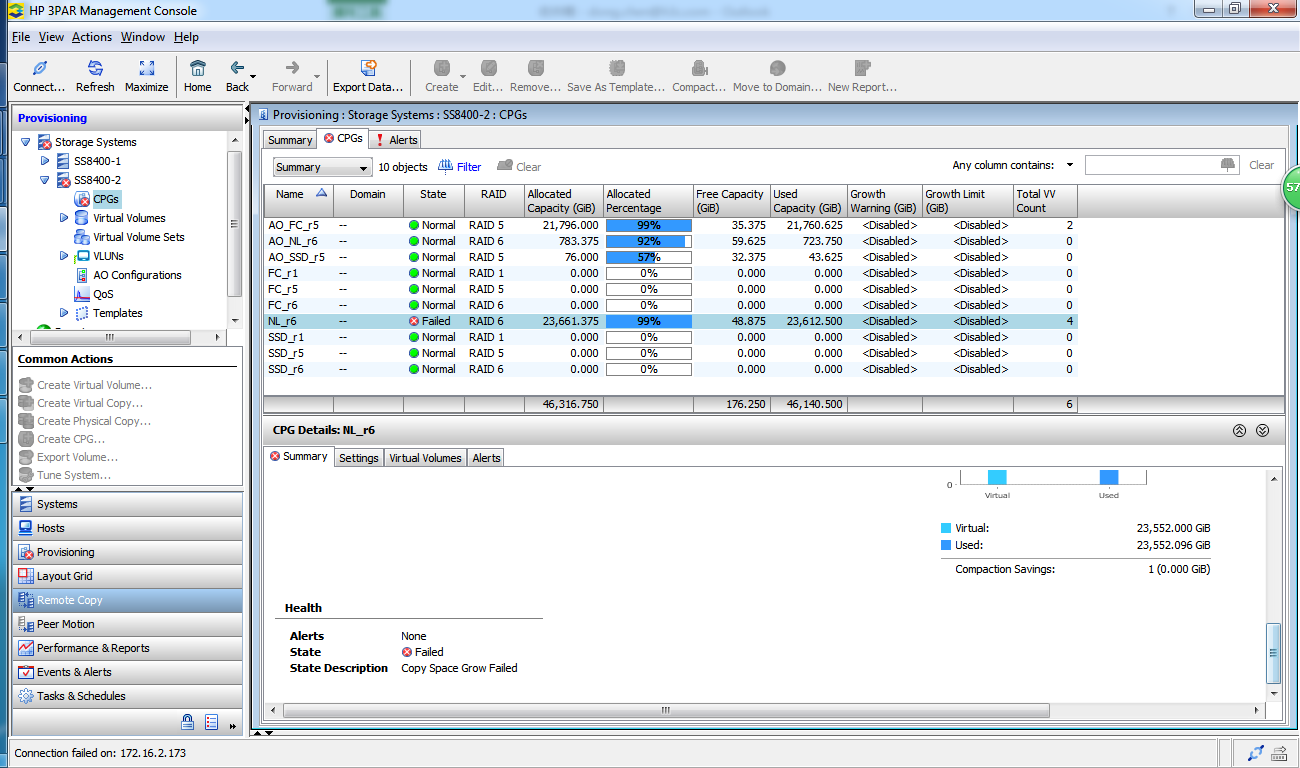Open QoS node in tree
1300x768 pixels.
(103, 294)
